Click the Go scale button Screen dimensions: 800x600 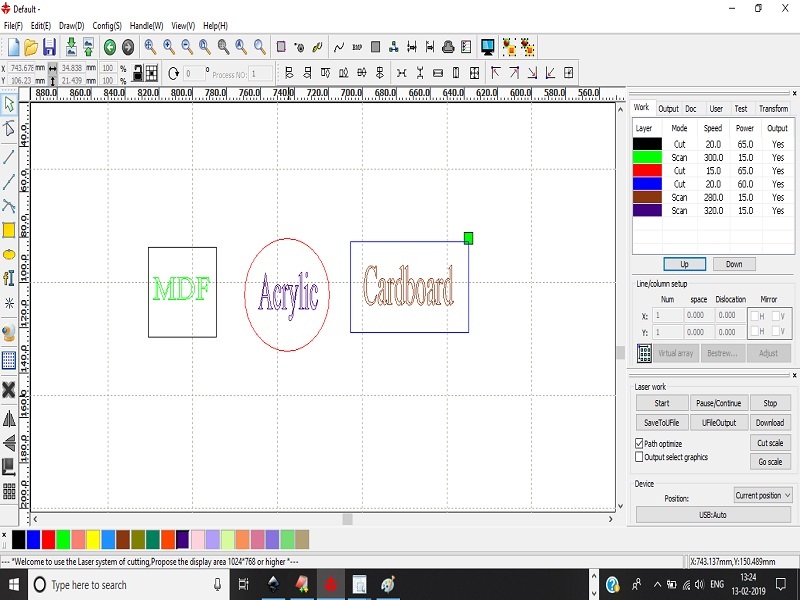(x=770, y=462)
